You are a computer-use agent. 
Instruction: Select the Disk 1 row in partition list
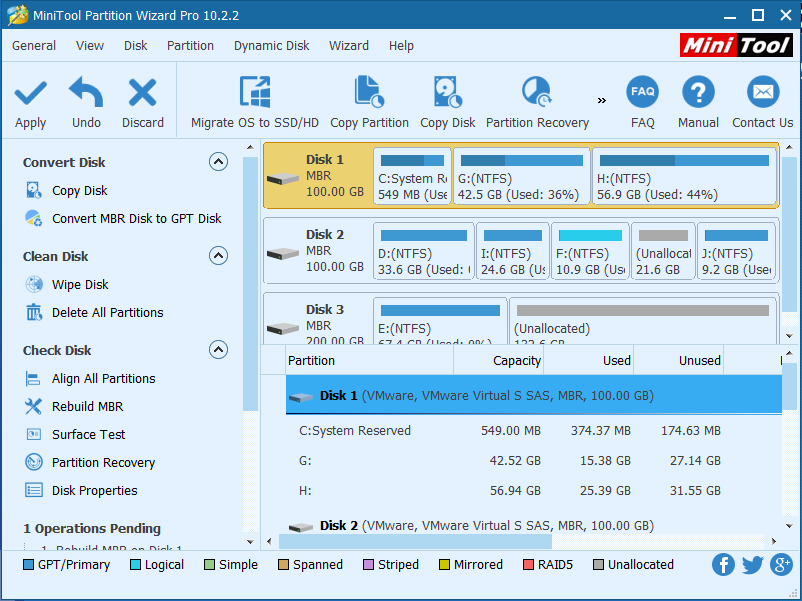533,395
